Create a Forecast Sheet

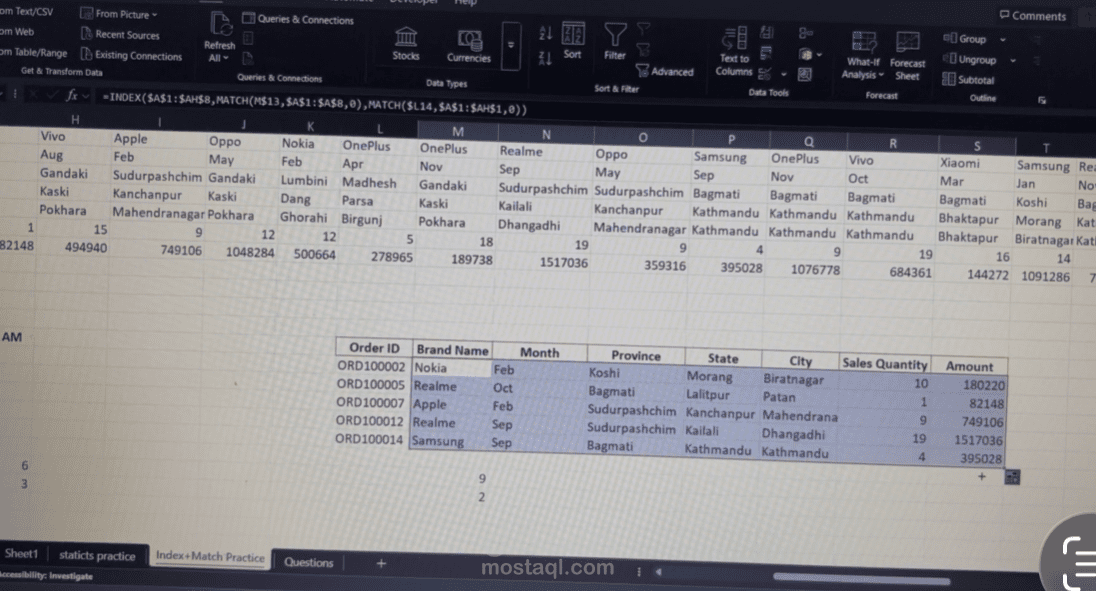907,45
